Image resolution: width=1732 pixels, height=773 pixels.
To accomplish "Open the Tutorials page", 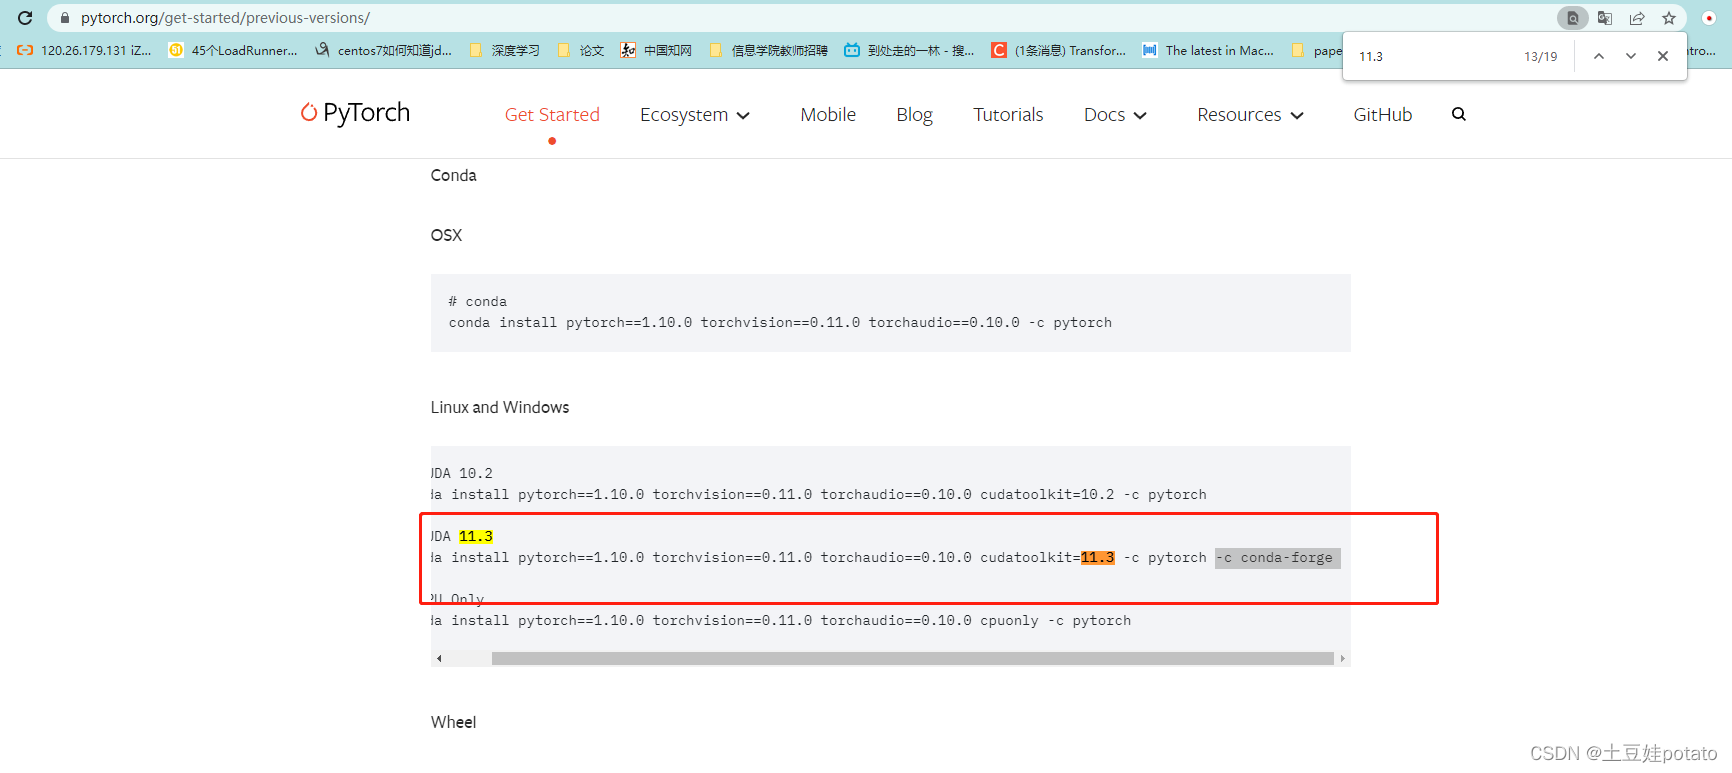I will click(1008, 114).
